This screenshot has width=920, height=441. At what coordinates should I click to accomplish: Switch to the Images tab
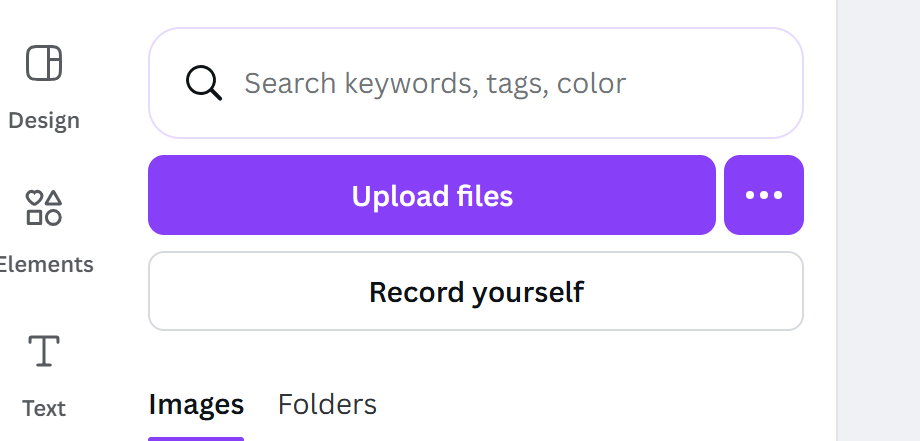point(196,404)
